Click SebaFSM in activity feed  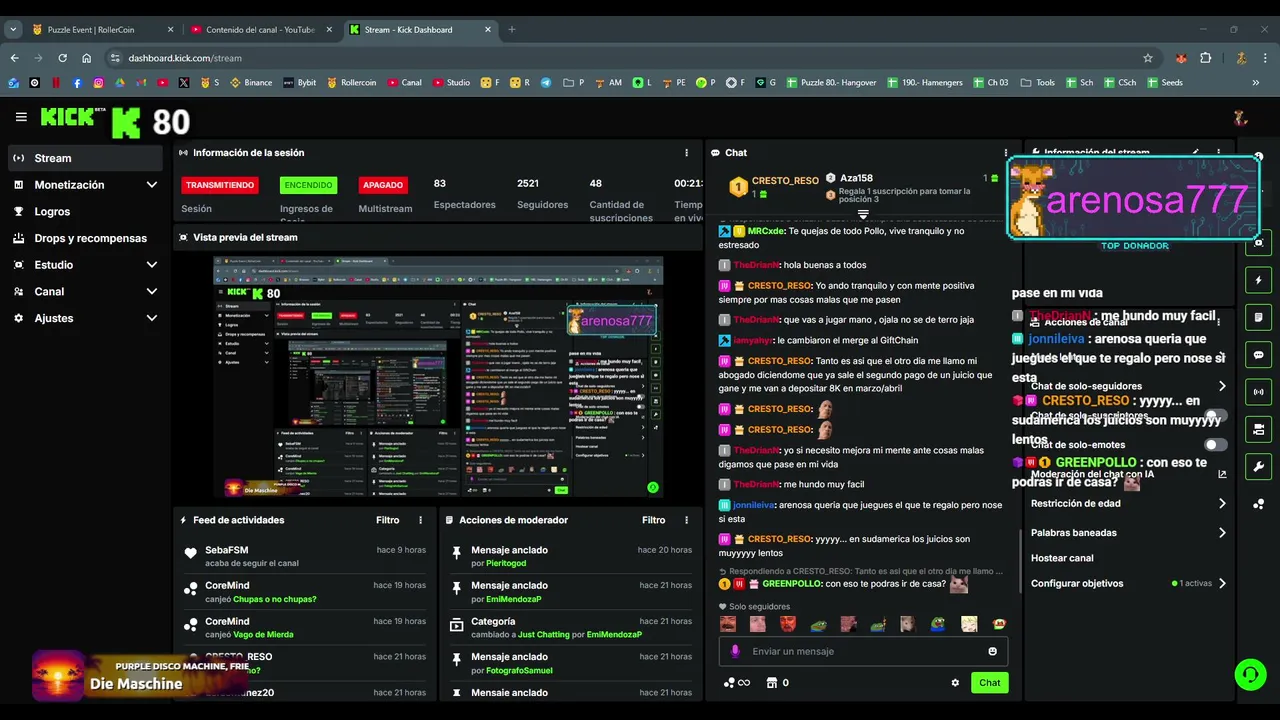(x=226, y=550)
